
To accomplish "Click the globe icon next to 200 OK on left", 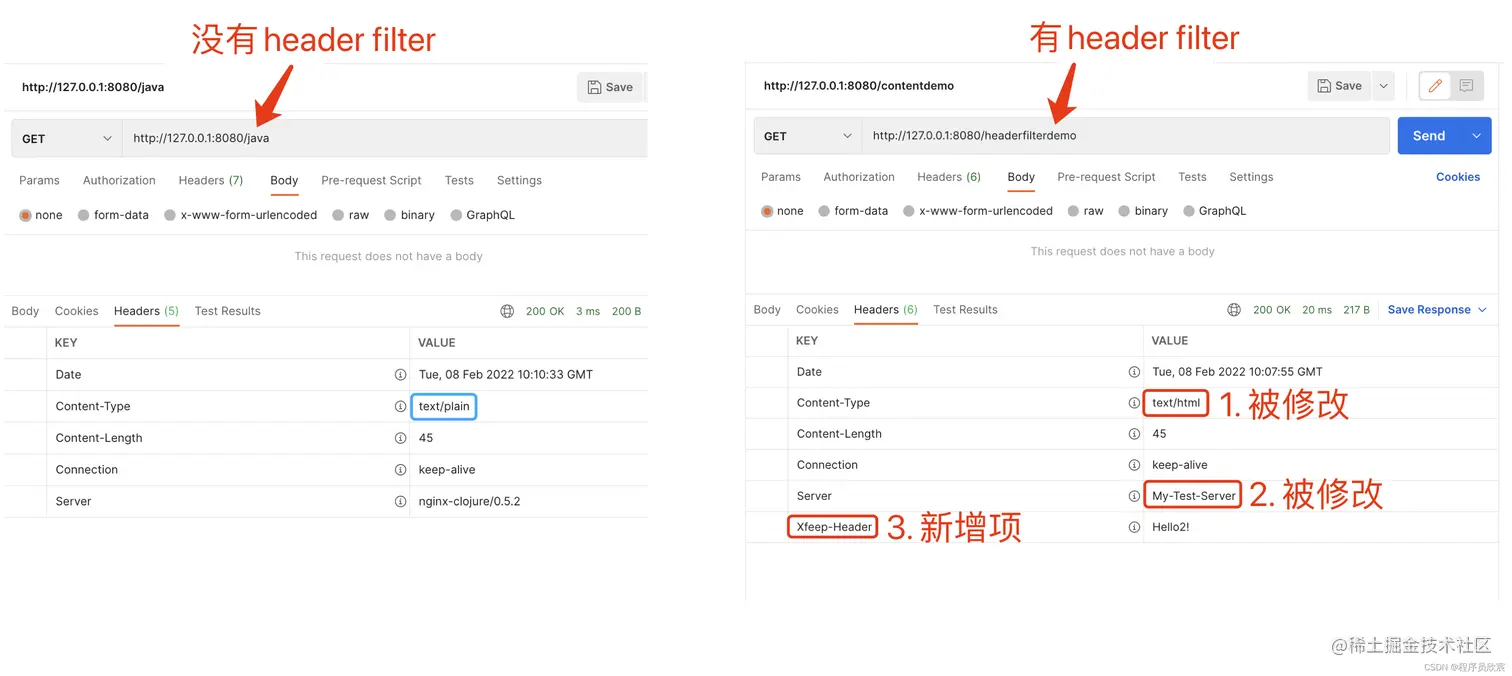I will 507,311.
